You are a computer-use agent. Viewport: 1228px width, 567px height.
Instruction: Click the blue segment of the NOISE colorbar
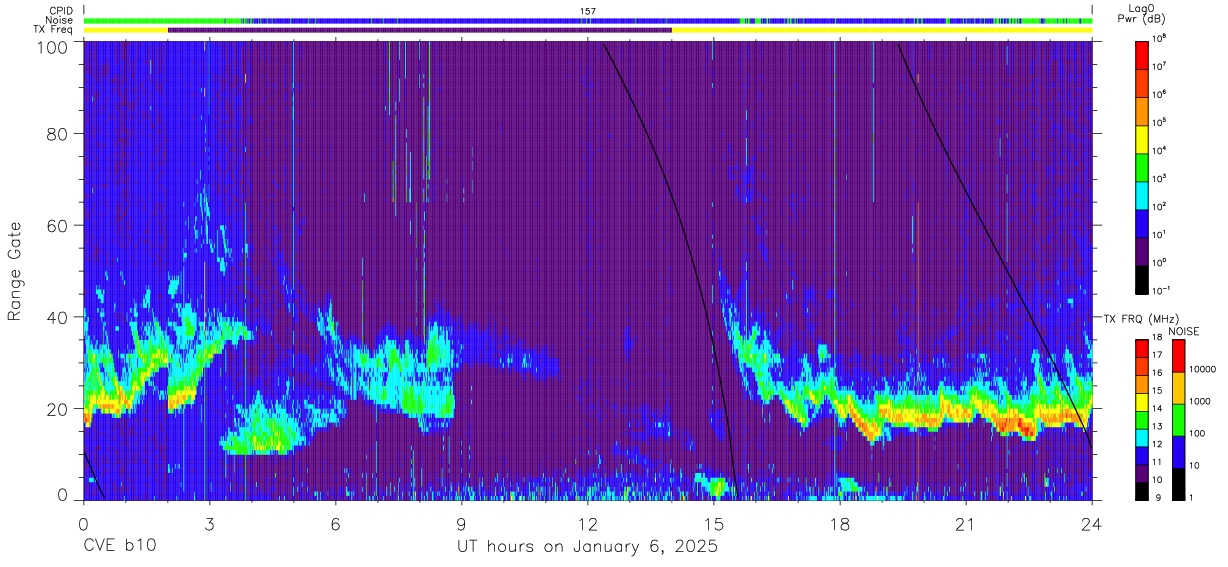tap(1178, 452)
